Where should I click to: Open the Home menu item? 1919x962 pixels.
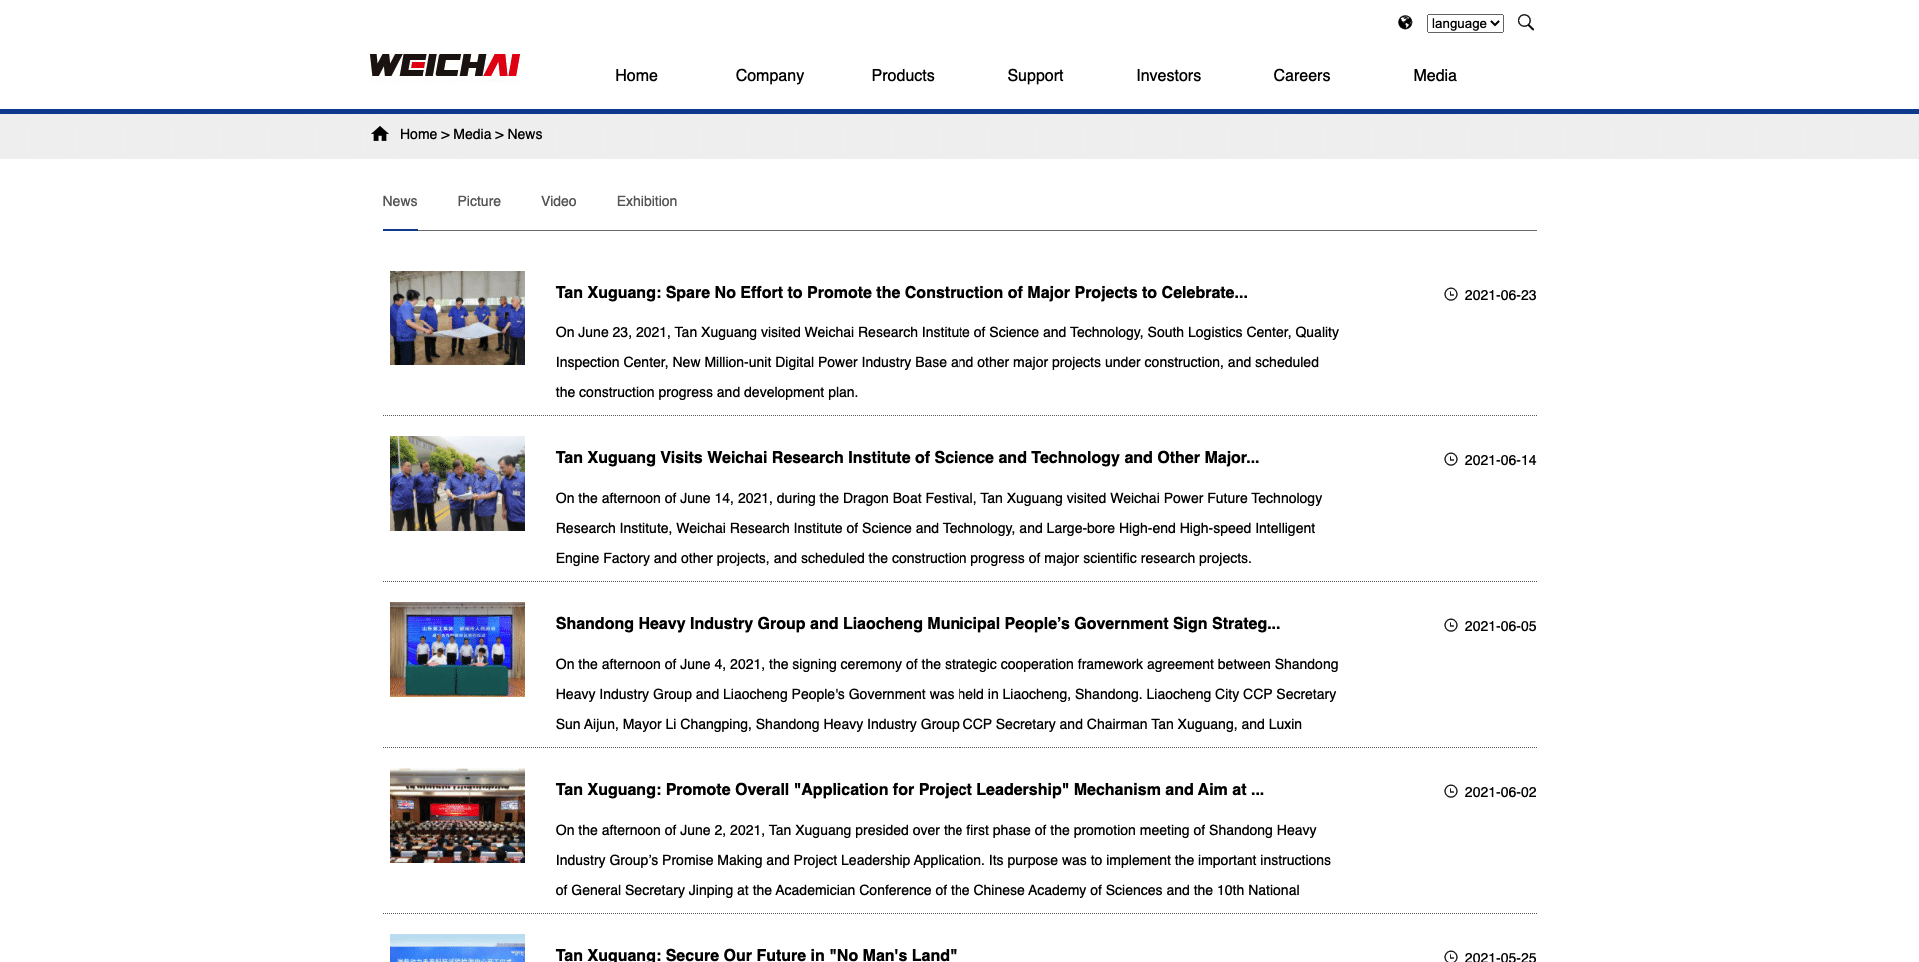click(x=636, y=75)
